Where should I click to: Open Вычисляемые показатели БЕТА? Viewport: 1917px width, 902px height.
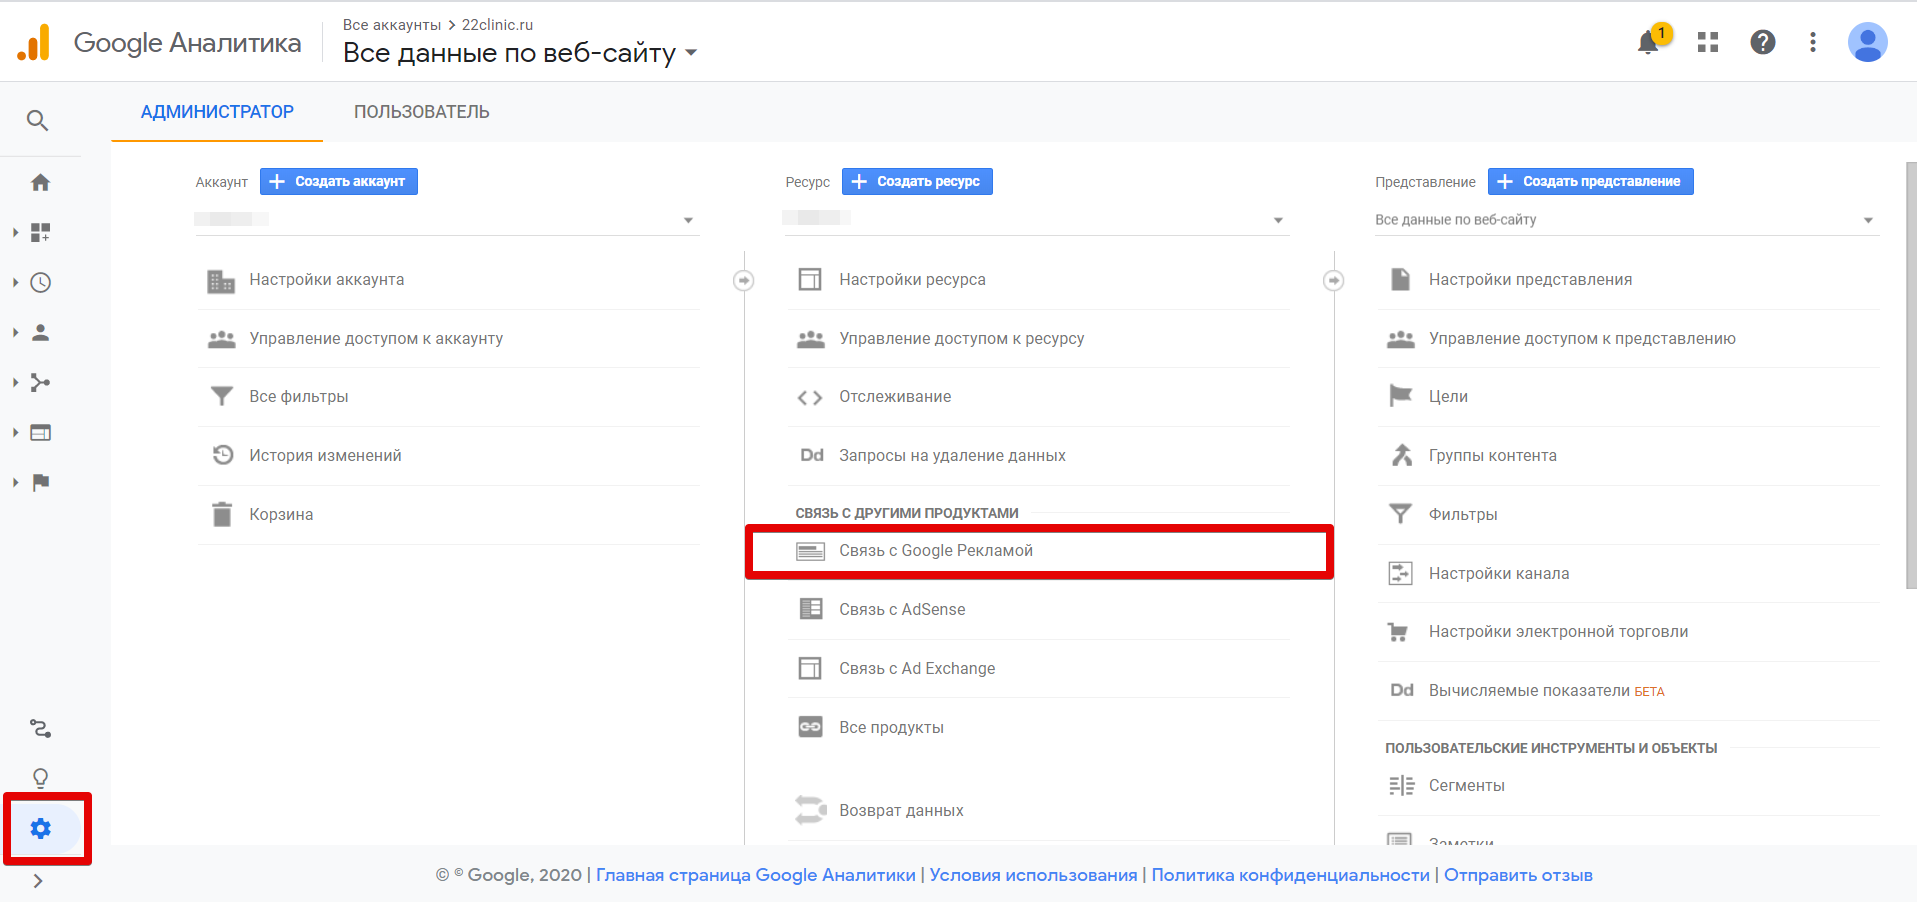1629,691
